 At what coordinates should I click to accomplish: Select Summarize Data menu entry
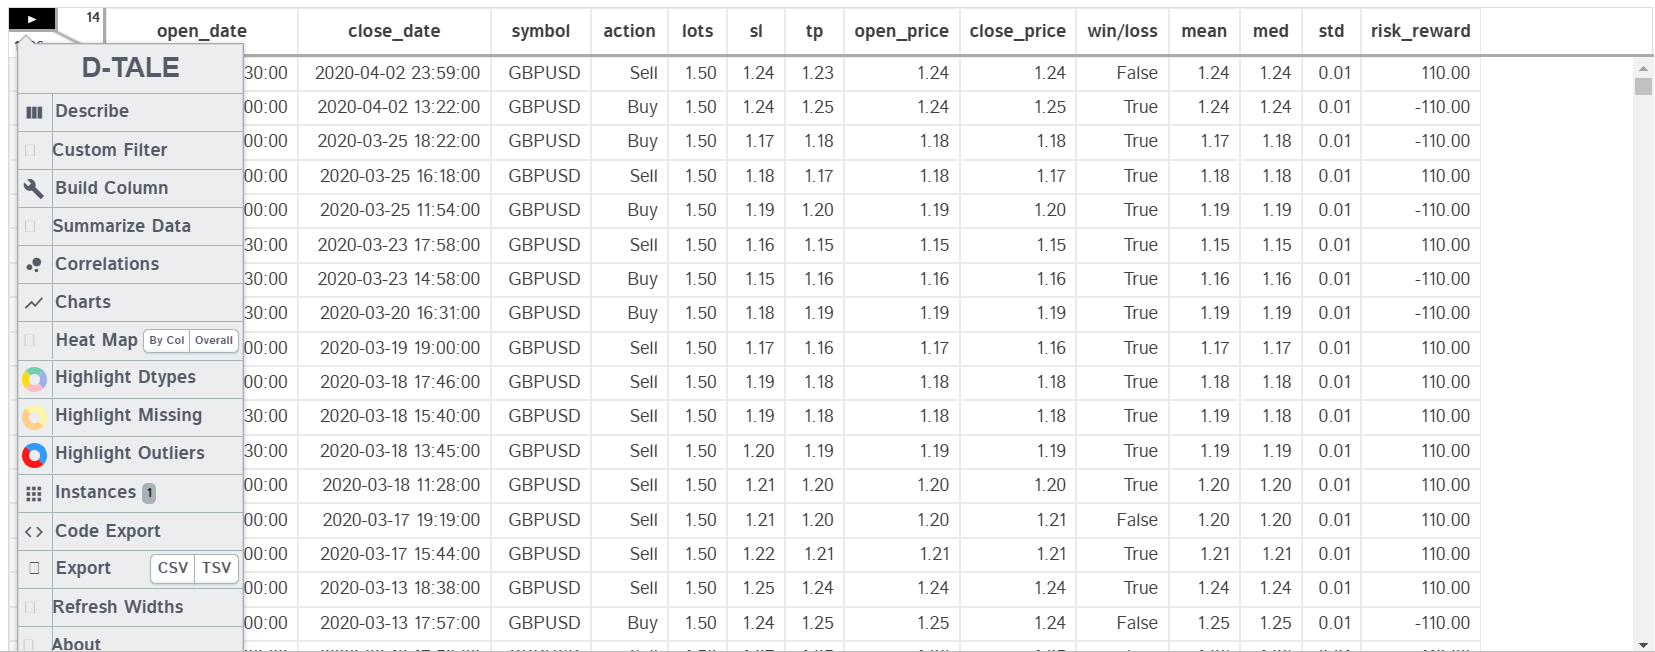(122, 226)
